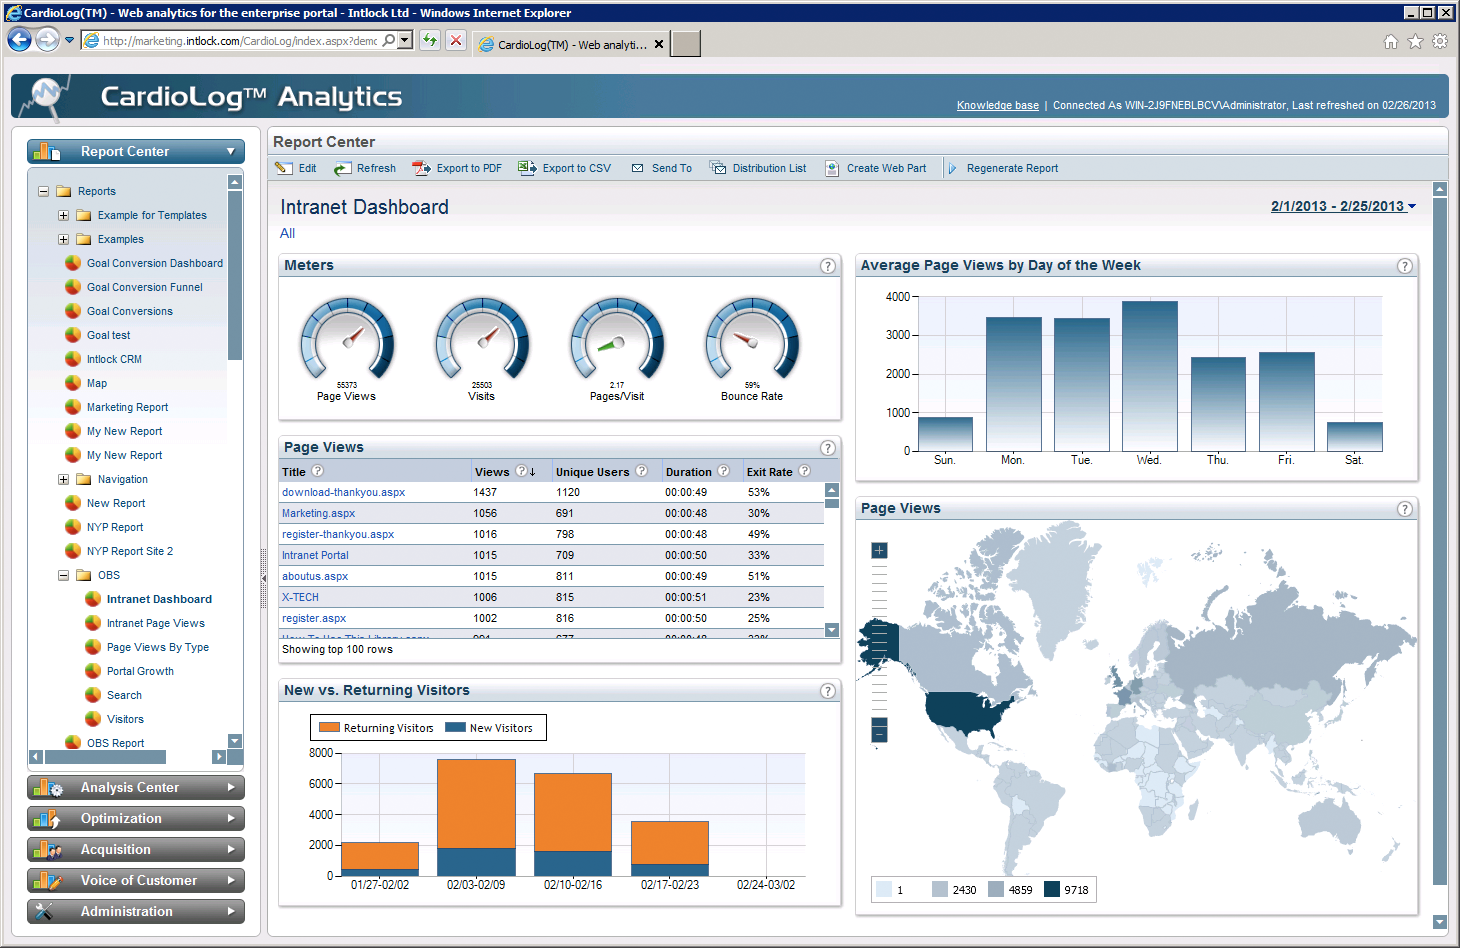Screen dimensions: 1460x948
Task: Open the date range dropdown
Action: tap(1343, 206)
